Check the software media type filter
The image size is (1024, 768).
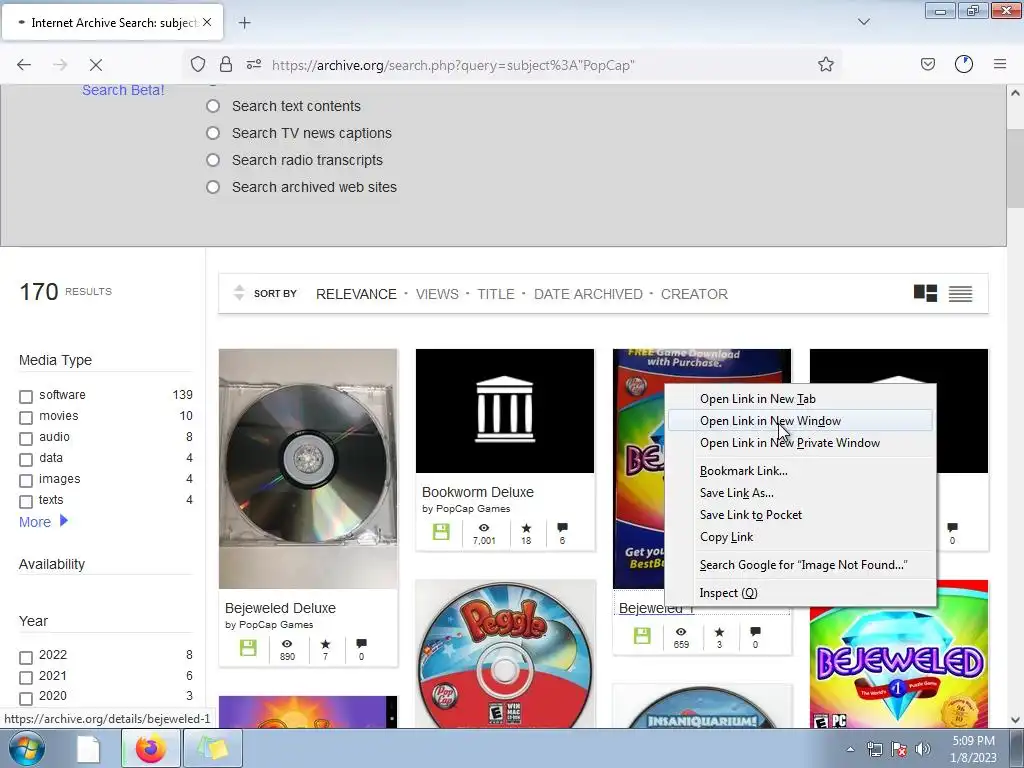26,396
